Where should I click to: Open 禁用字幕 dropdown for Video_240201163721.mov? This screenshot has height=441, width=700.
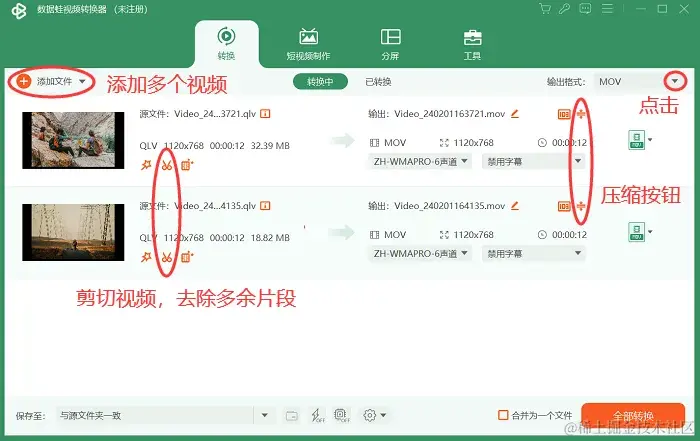[x=534, y=161]
